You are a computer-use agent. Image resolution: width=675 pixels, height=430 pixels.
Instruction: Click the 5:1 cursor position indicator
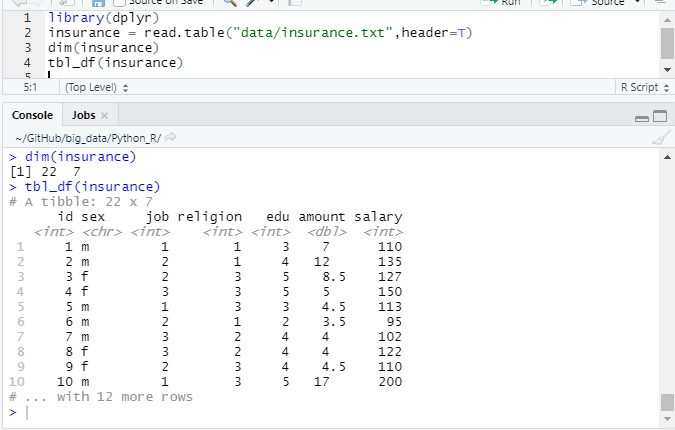pos(30,87)
